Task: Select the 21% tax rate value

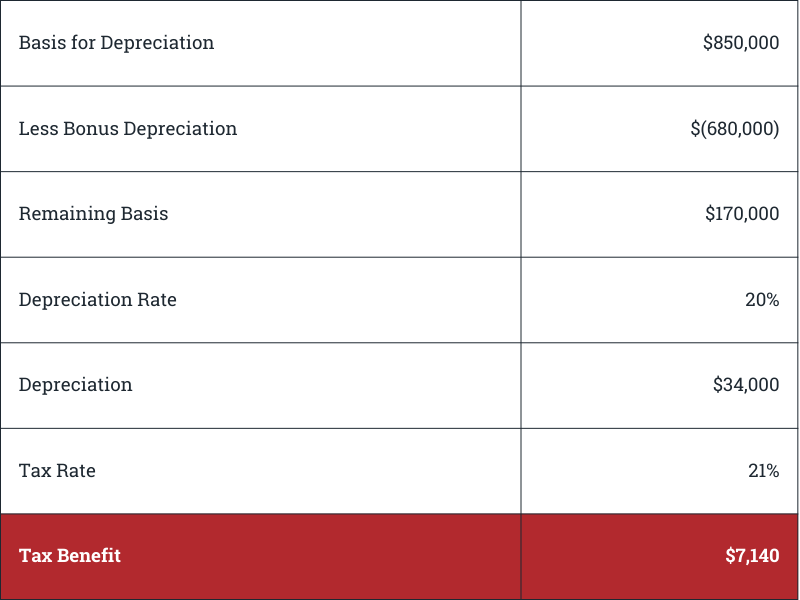Action: (763, 471)
